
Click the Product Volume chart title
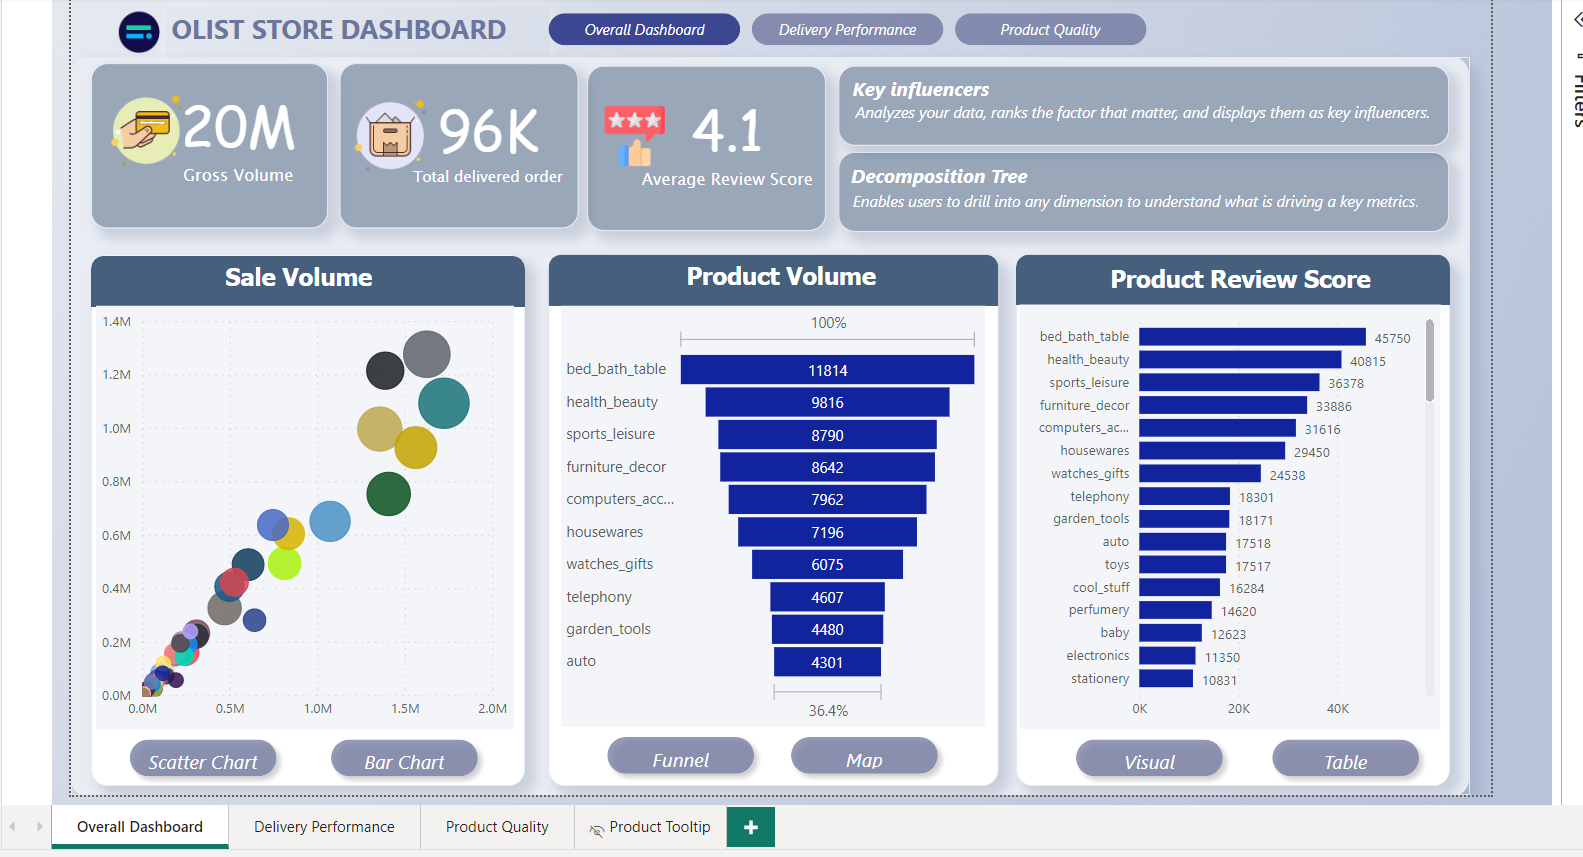pos(781,277)
